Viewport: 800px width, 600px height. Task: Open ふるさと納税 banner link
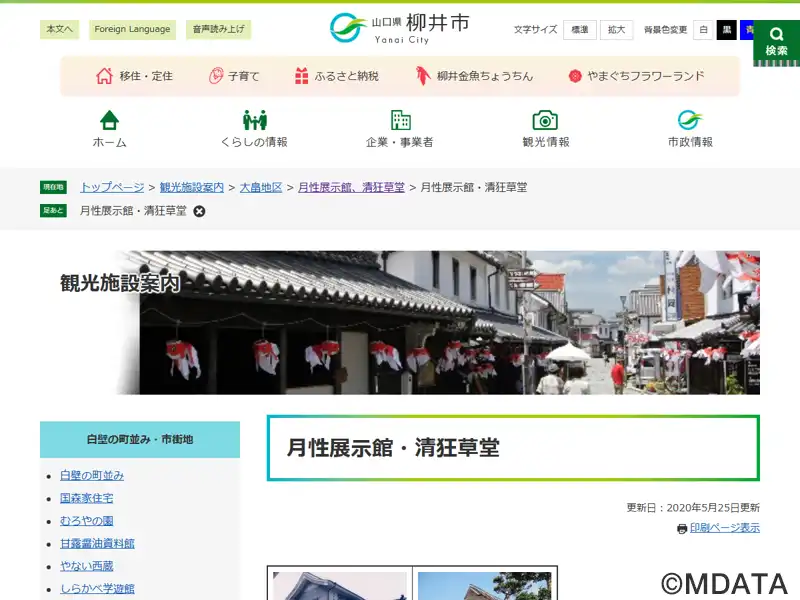point(337,76)
